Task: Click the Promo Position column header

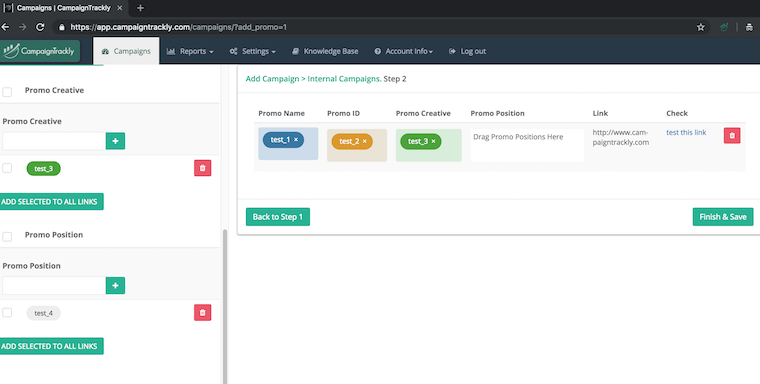Action: [x=497, y=113]
